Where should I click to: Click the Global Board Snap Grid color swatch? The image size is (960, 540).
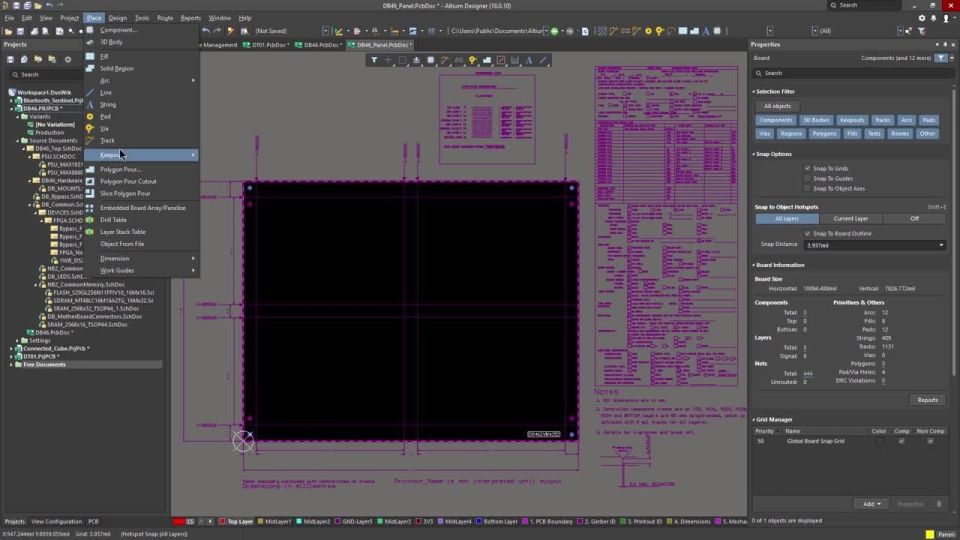coord(879,441)
